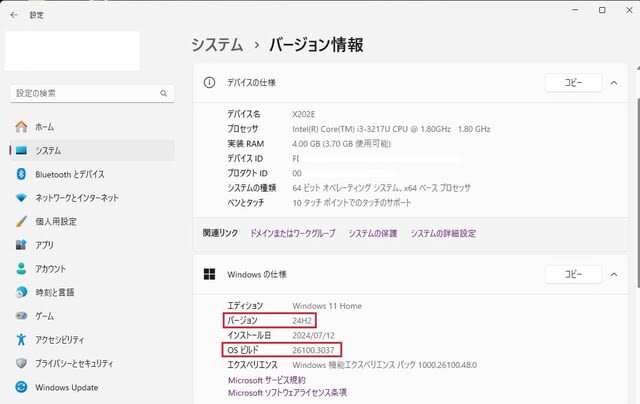Image resolution: width=640 pixels, height=404 pixels.
Task: Click the OS build value 26100.3037
Action: point(313,350)
